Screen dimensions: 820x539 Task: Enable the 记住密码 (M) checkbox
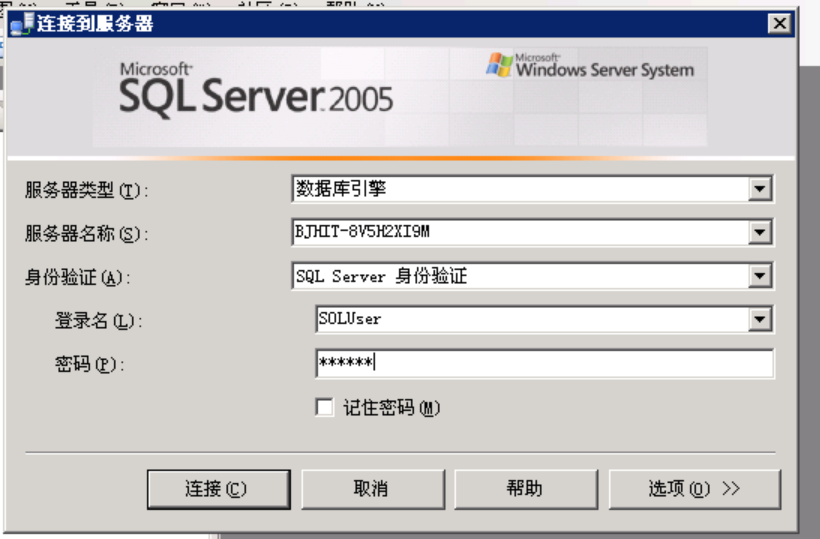[325, 407]
